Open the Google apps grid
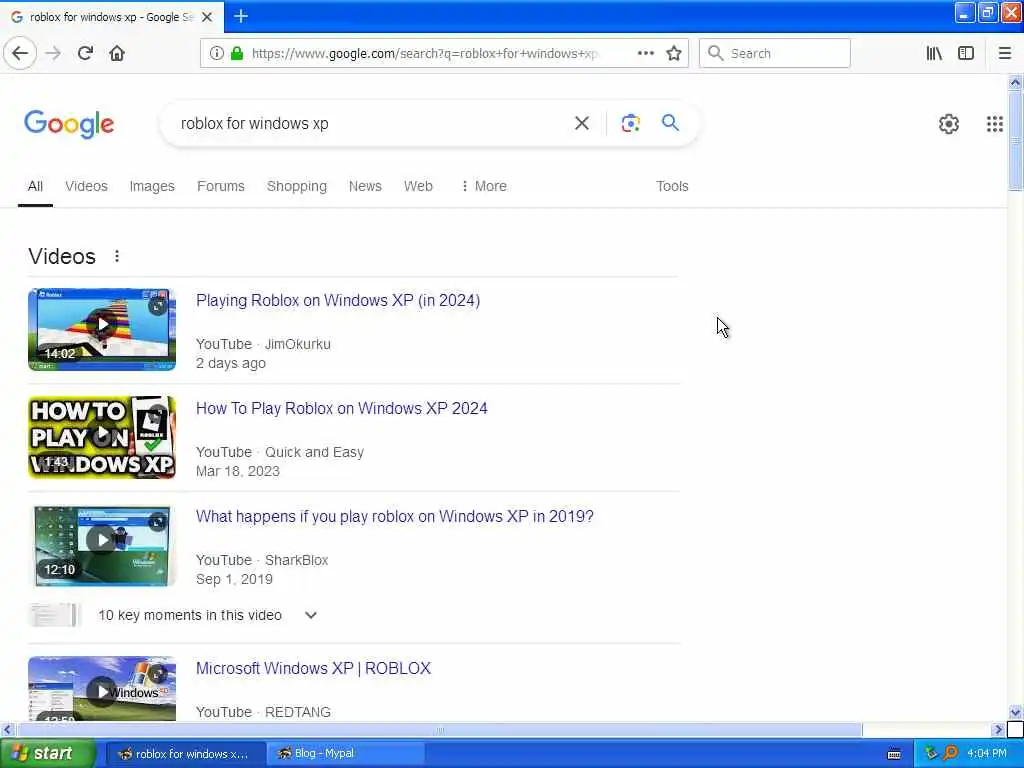The width and height of the screenshot is (1024, 768). coord(995,123)
